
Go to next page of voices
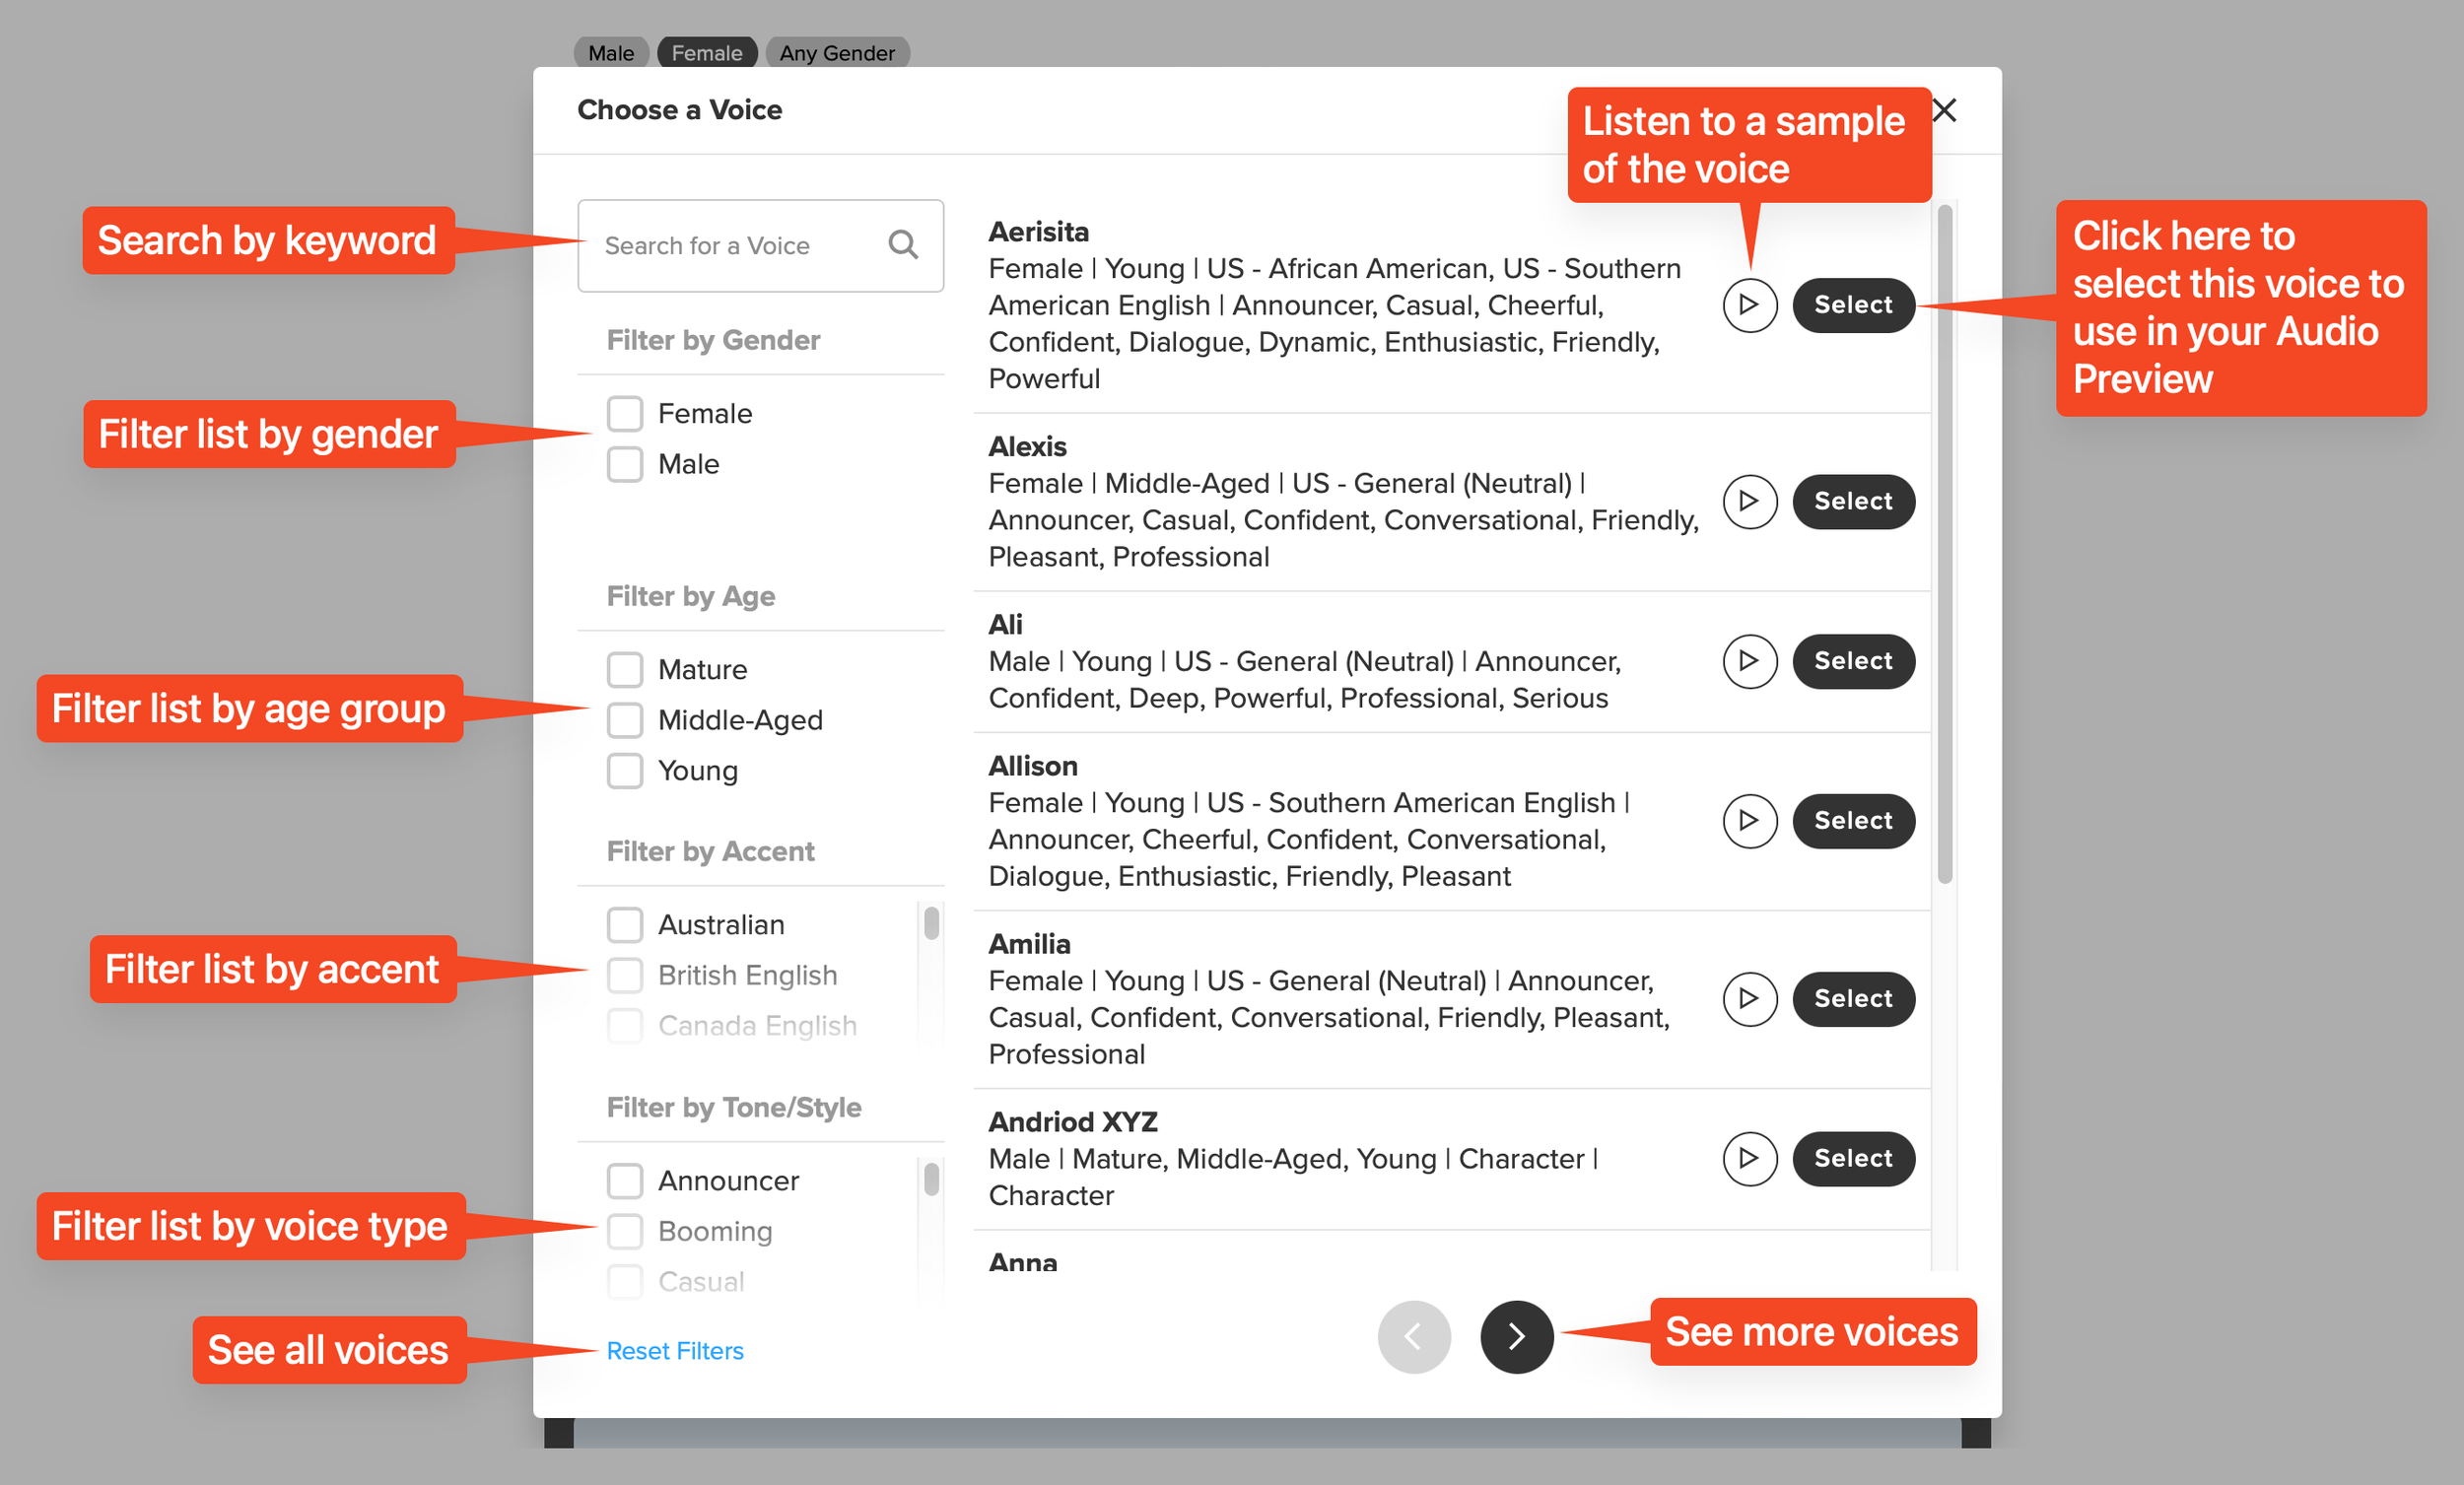[1516, 1336]
